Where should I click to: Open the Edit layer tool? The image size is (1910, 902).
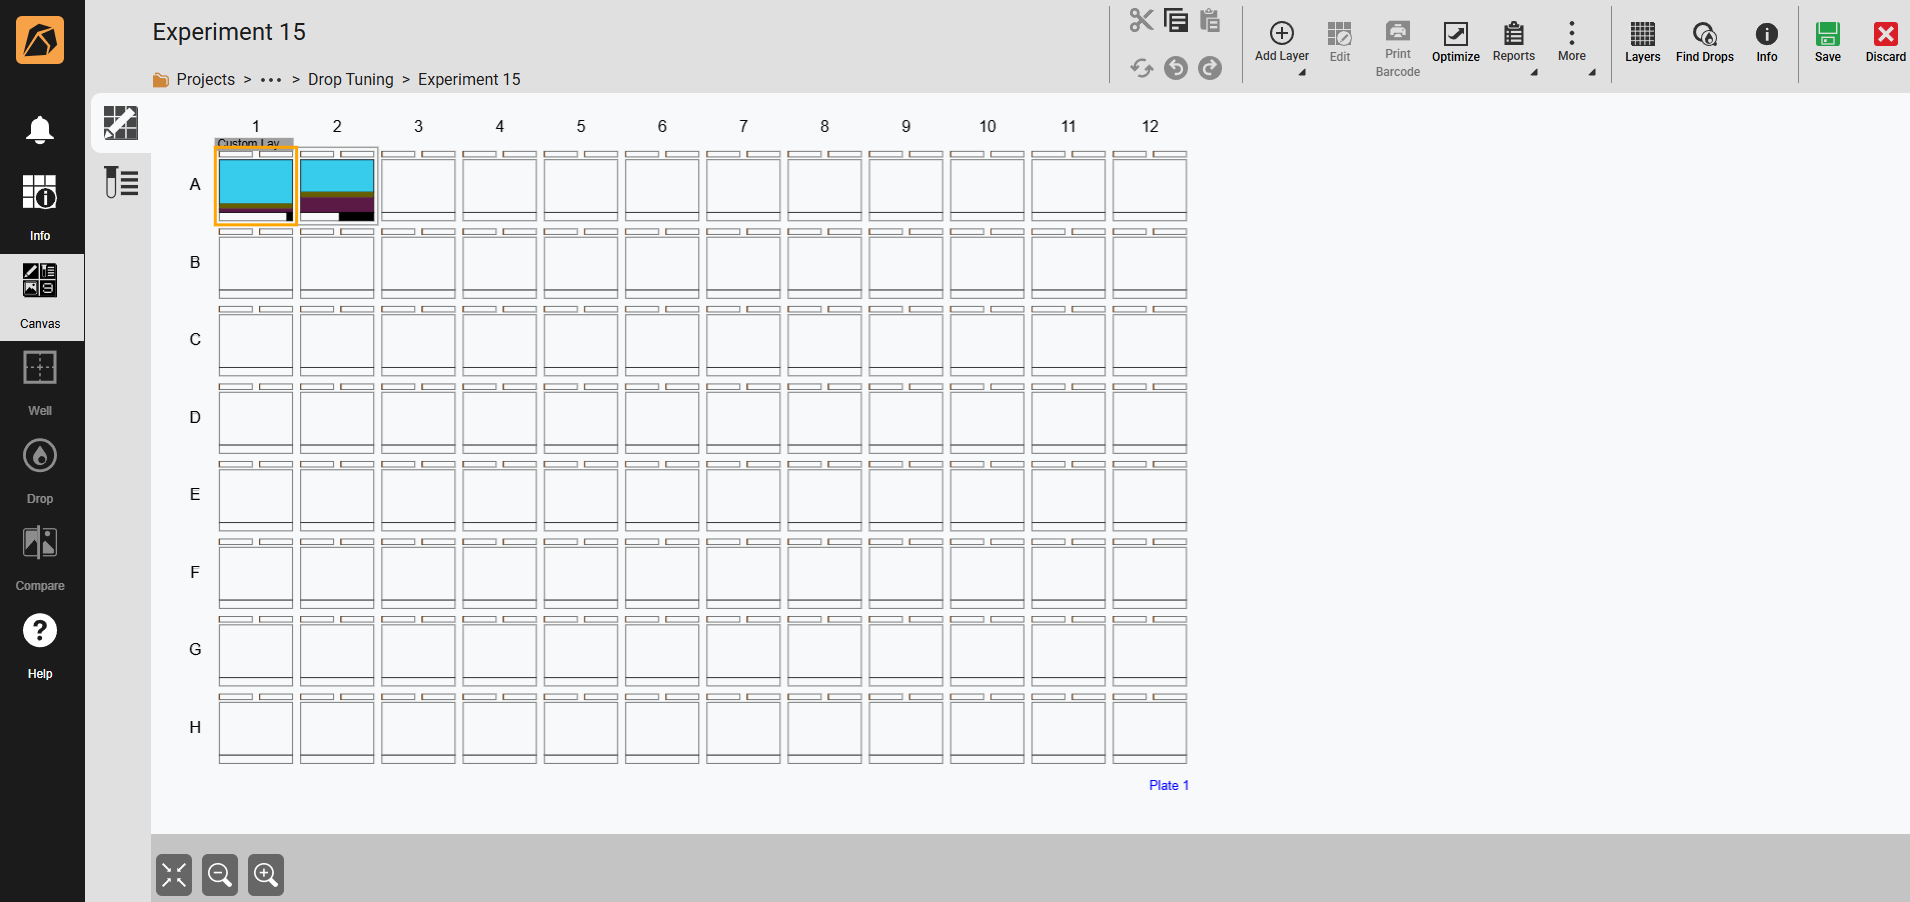click(x=1340, y=42)
